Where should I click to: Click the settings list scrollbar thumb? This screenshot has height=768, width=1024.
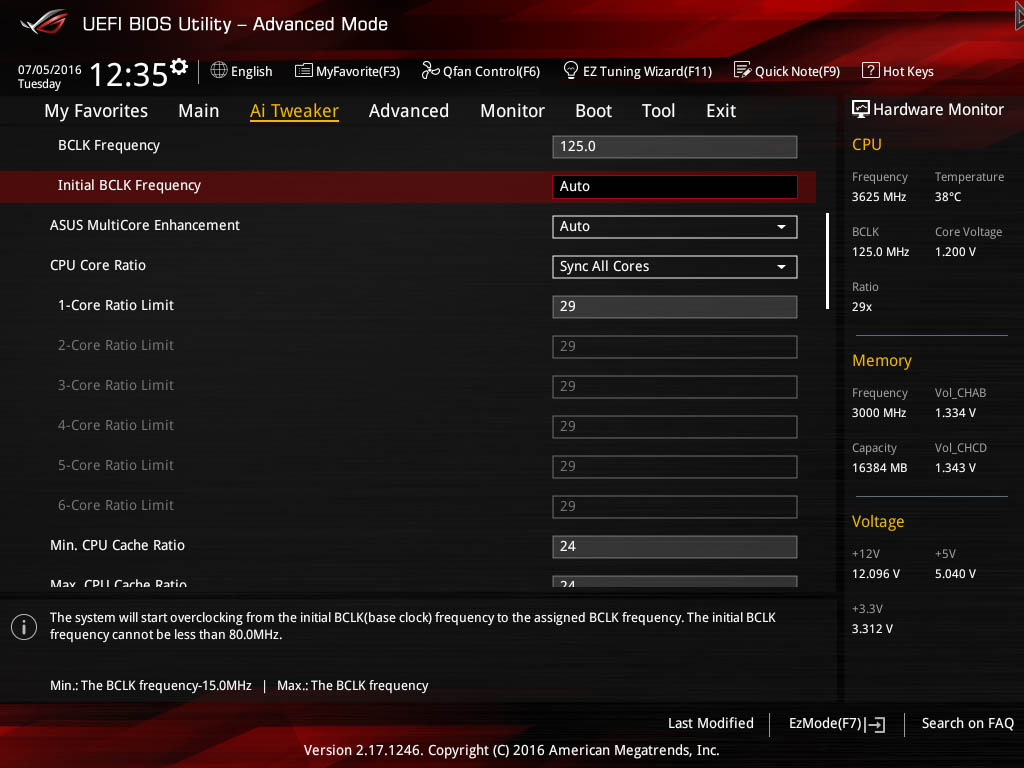pos(827,261)
